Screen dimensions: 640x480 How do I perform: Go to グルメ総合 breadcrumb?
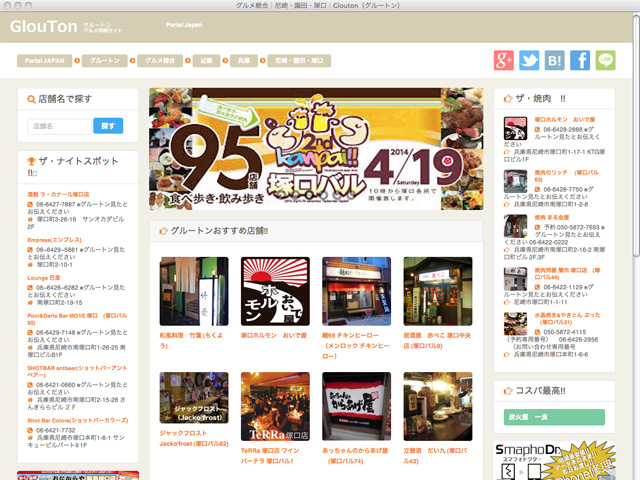[160, 61]
